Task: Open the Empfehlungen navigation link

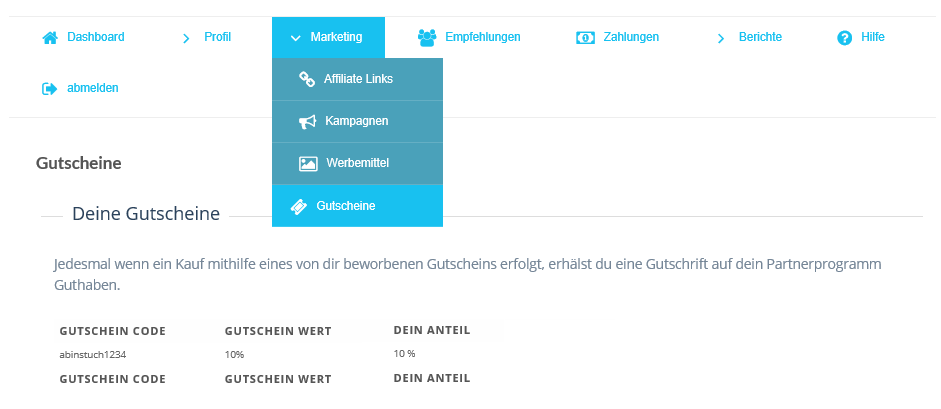Action: (x=483, y=37)
